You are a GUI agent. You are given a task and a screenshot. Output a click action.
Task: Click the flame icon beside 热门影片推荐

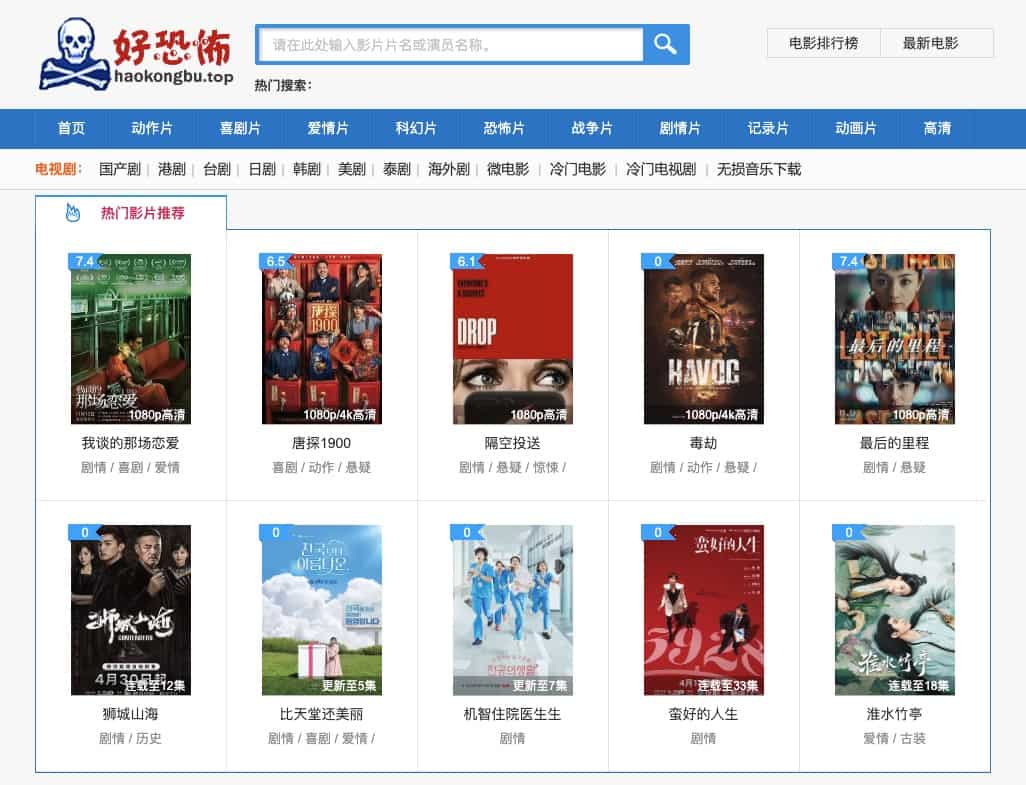coord(72,212)
